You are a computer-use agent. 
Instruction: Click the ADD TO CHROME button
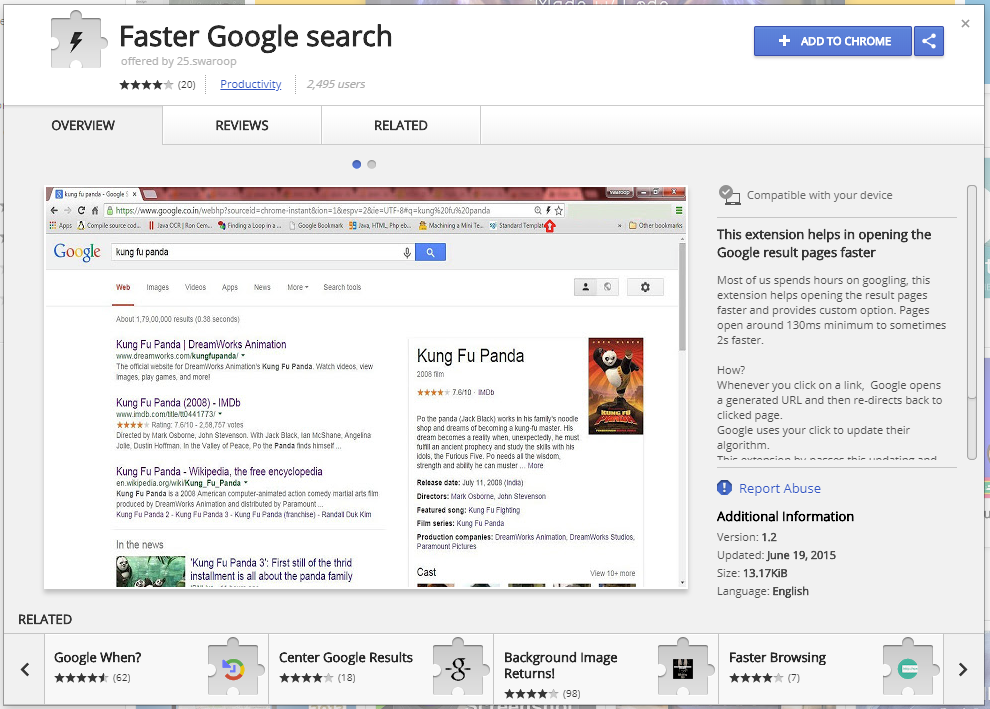pyautogui.click(x=832, y=41)
